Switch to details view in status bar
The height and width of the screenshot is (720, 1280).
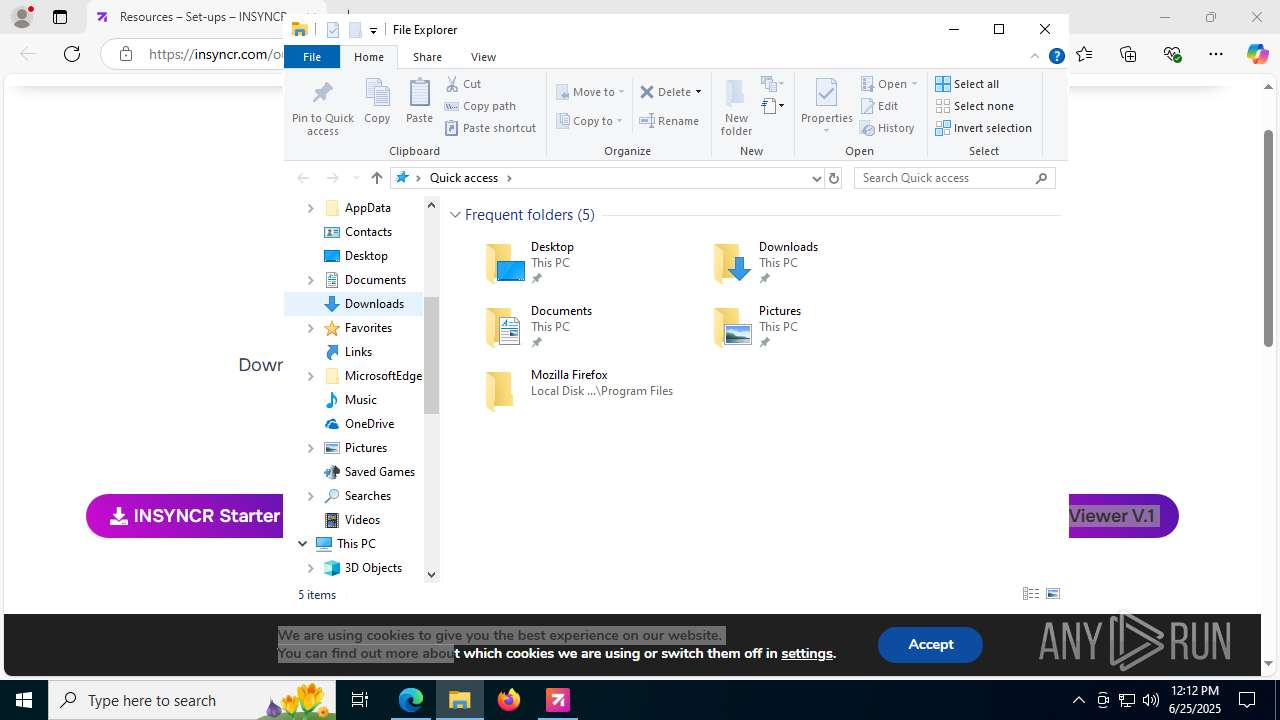click(1031, 594)
